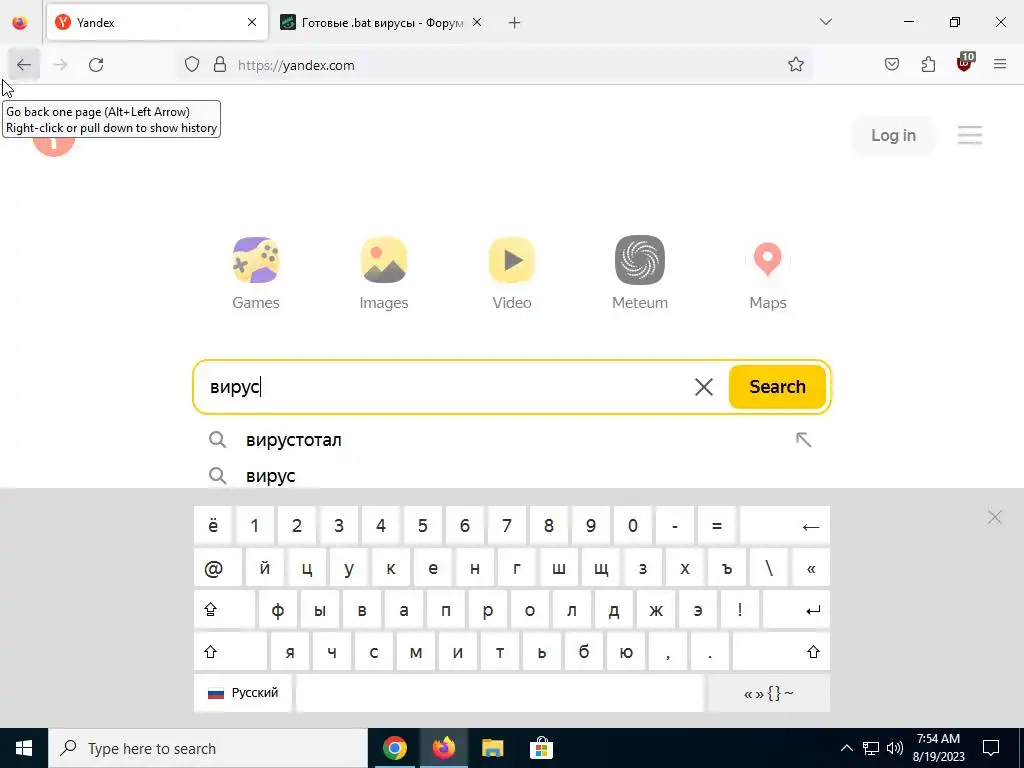Click the yellow Search button
1024x768 pixels.
tap(777, 387)
